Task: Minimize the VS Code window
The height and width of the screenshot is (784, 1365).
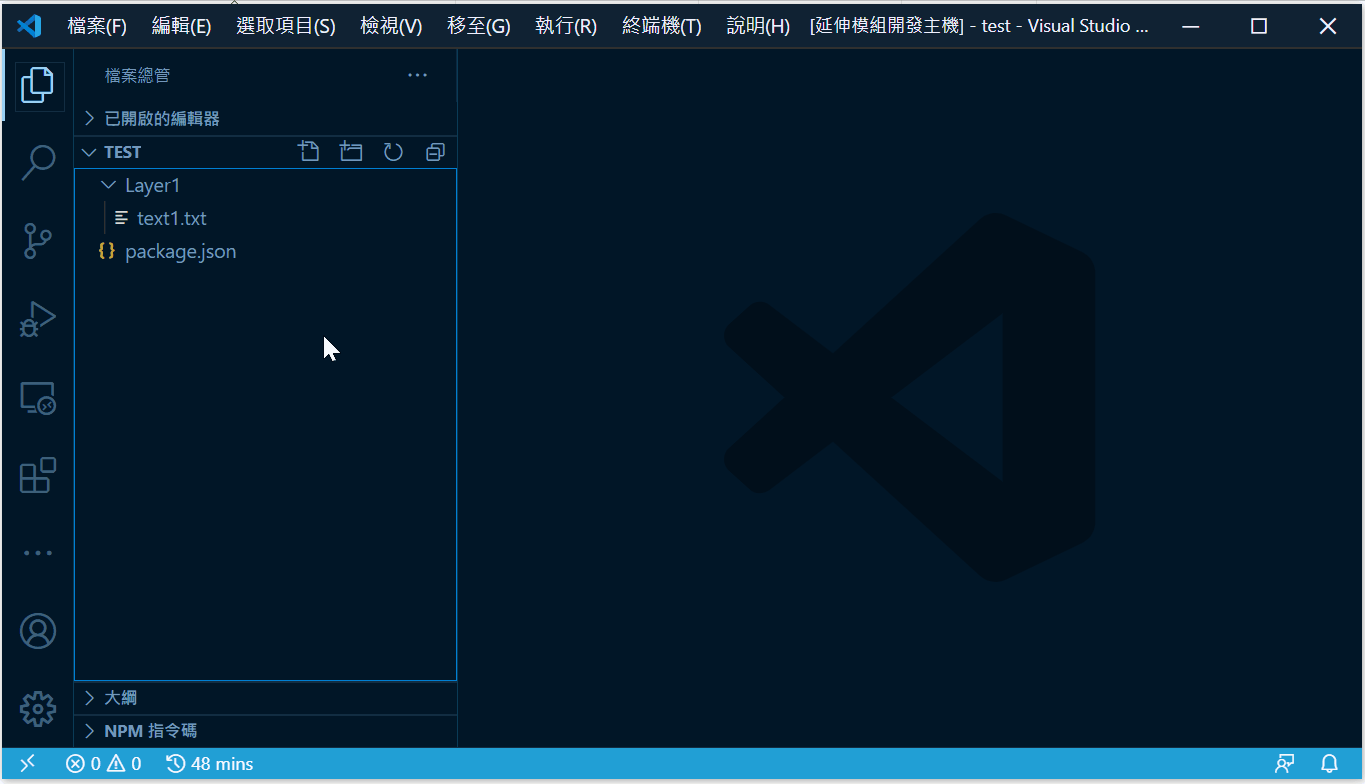Action: tap(1190, 26)
